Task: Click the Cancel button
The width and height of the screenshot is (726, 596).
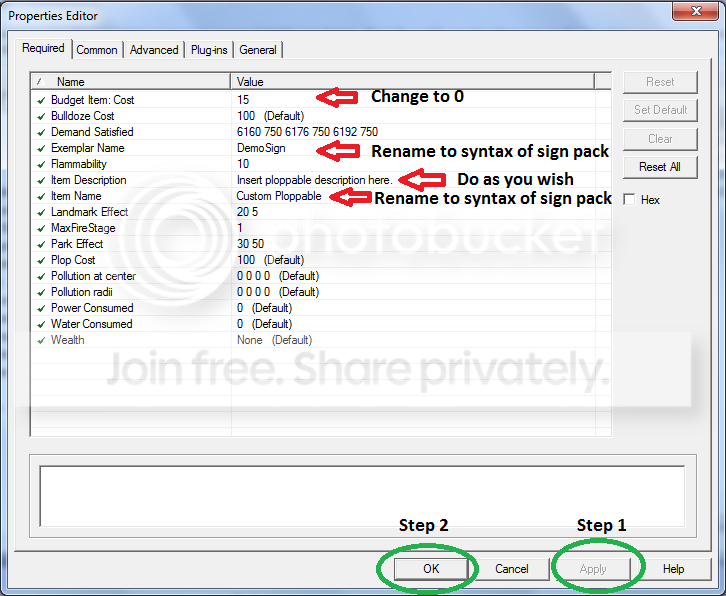Action: (x=512, y=569)
